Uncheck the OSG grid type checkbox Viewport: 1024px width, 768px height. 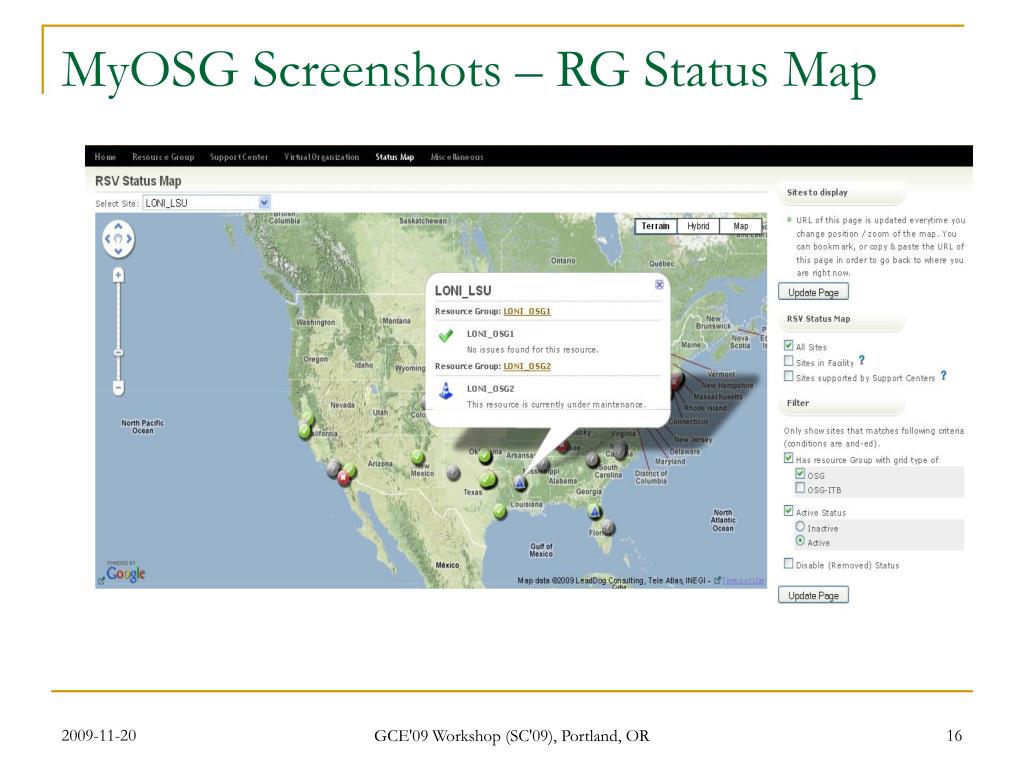800,473
